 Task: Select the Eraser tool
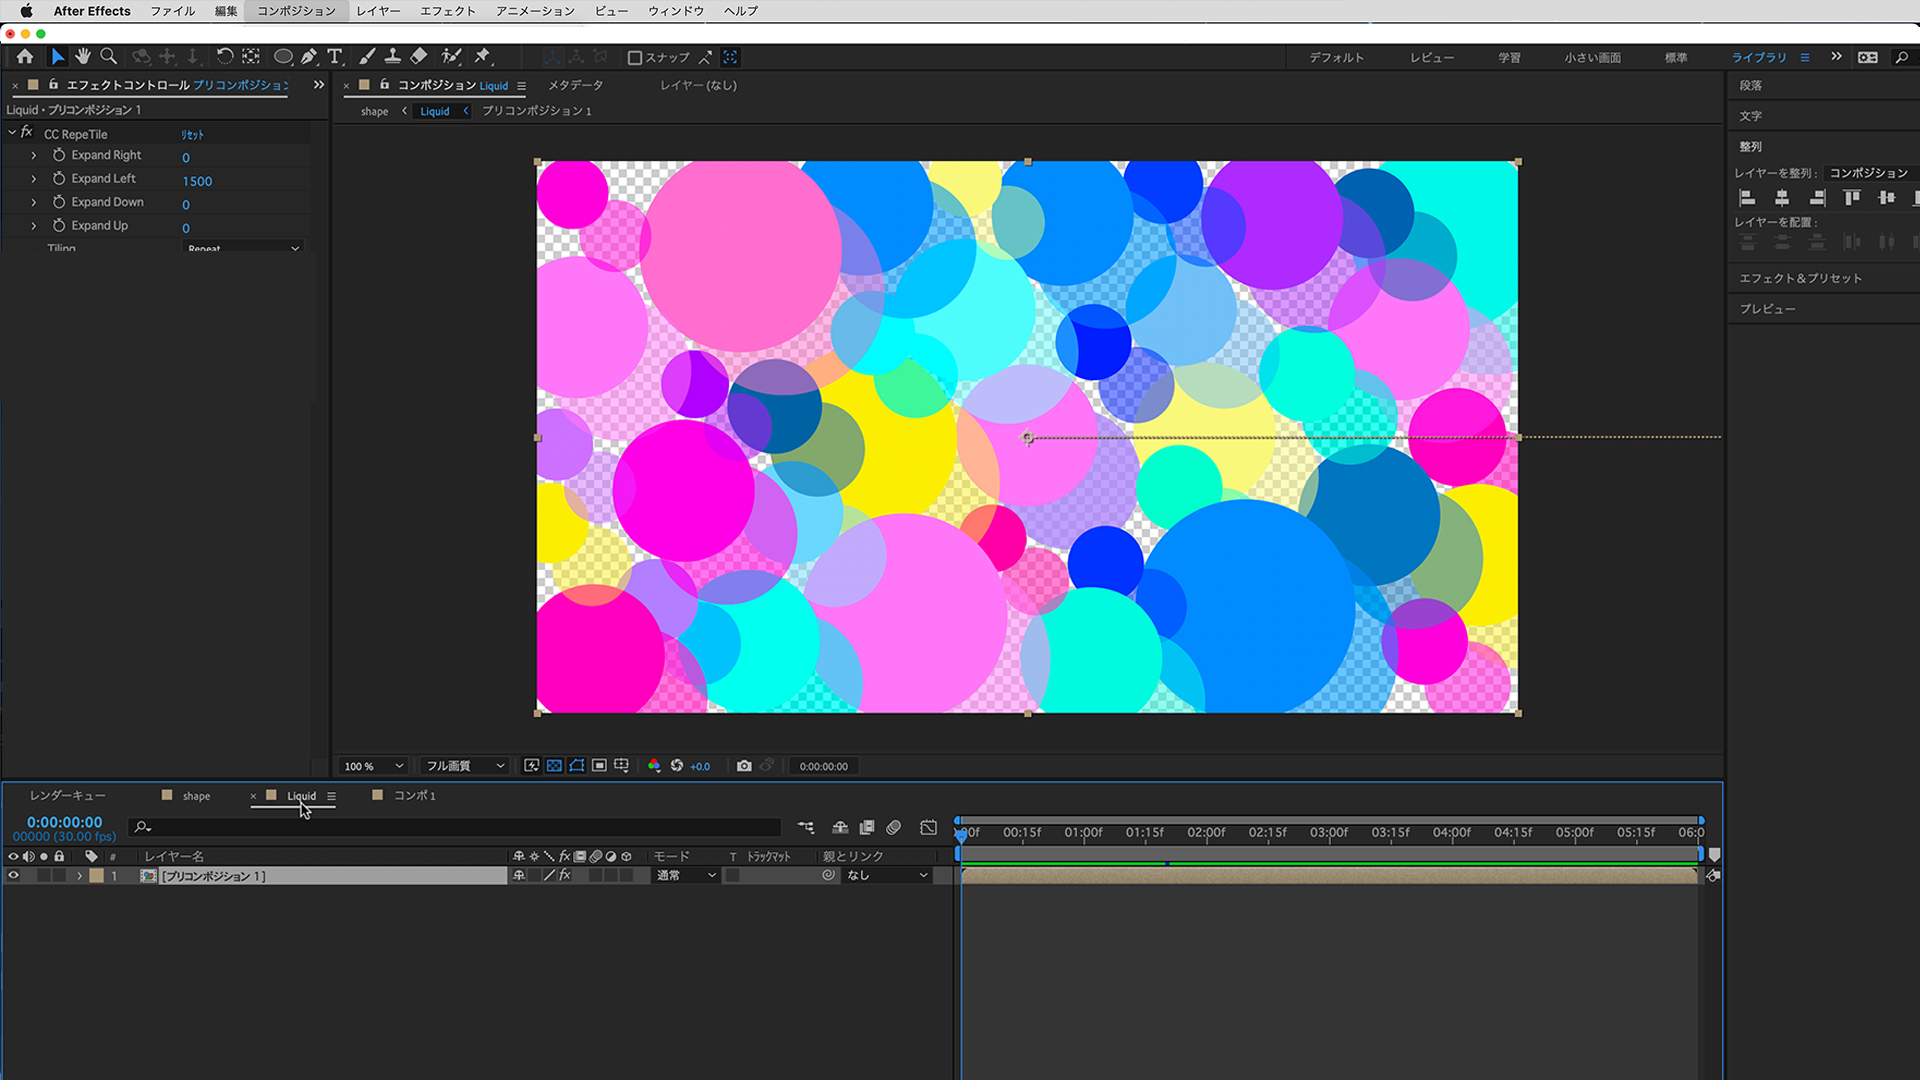point(419,57)
